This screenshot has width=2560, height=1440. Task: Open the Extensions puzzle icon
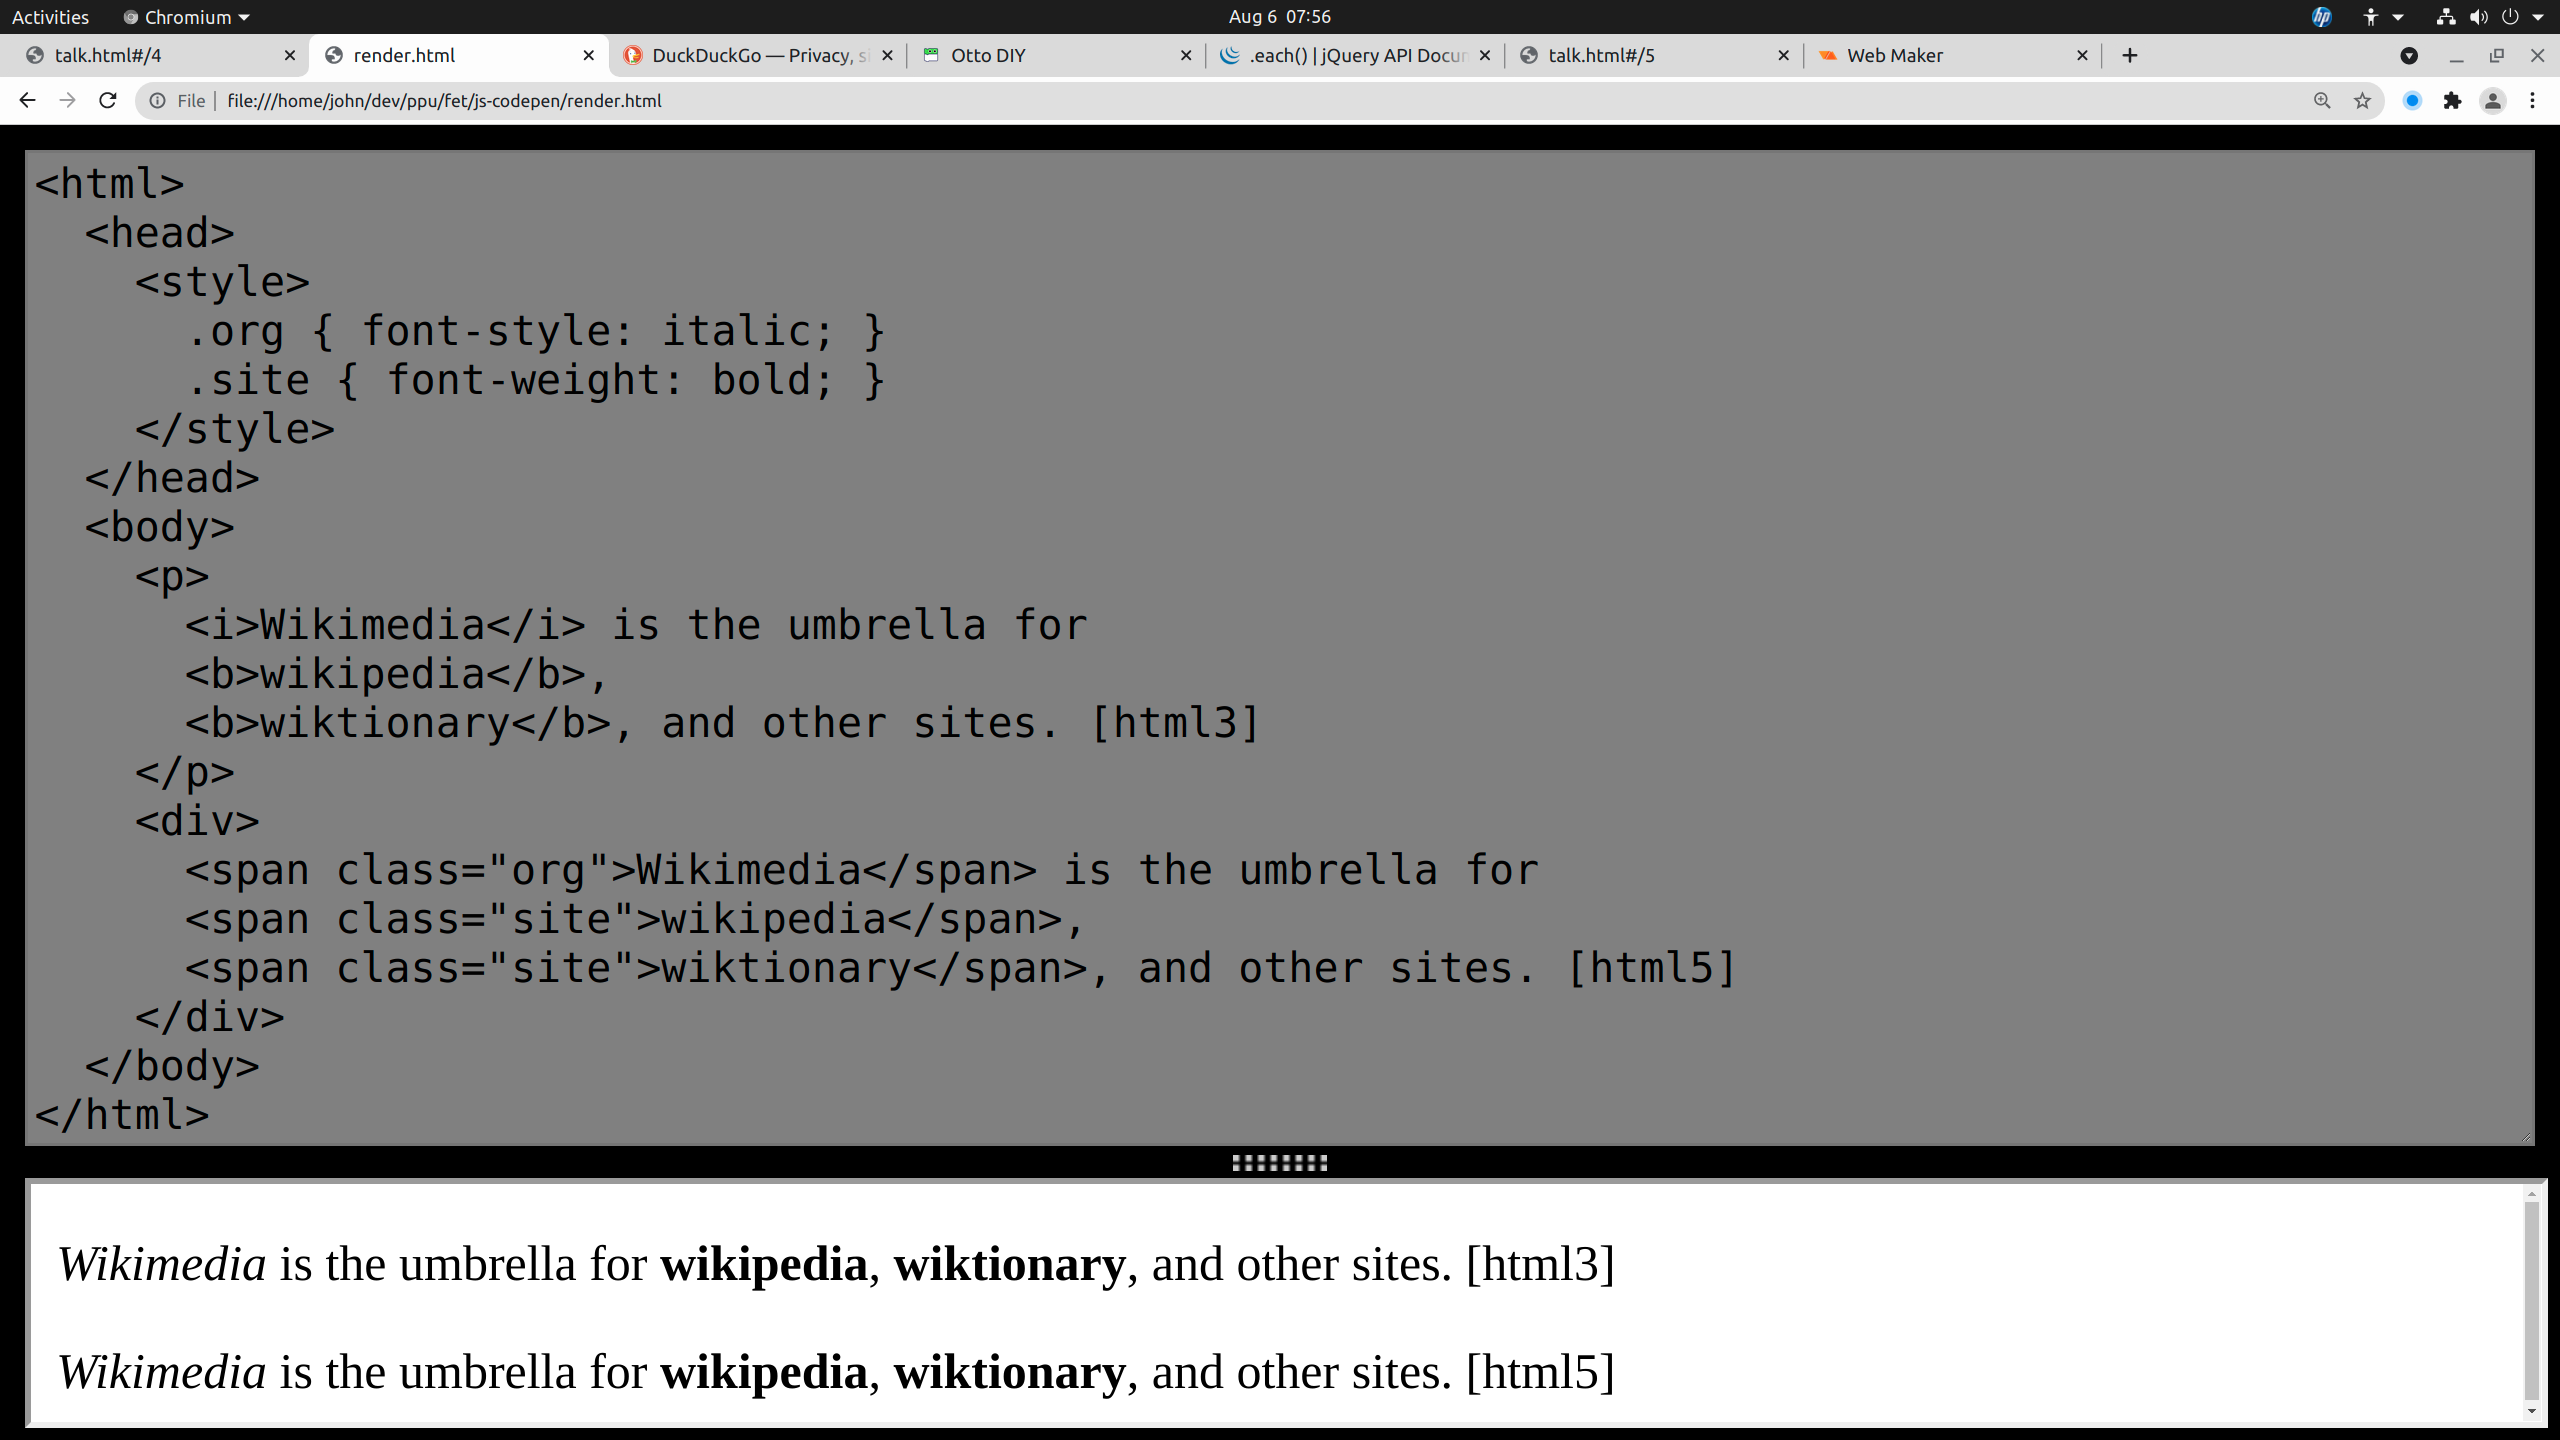2452,100
